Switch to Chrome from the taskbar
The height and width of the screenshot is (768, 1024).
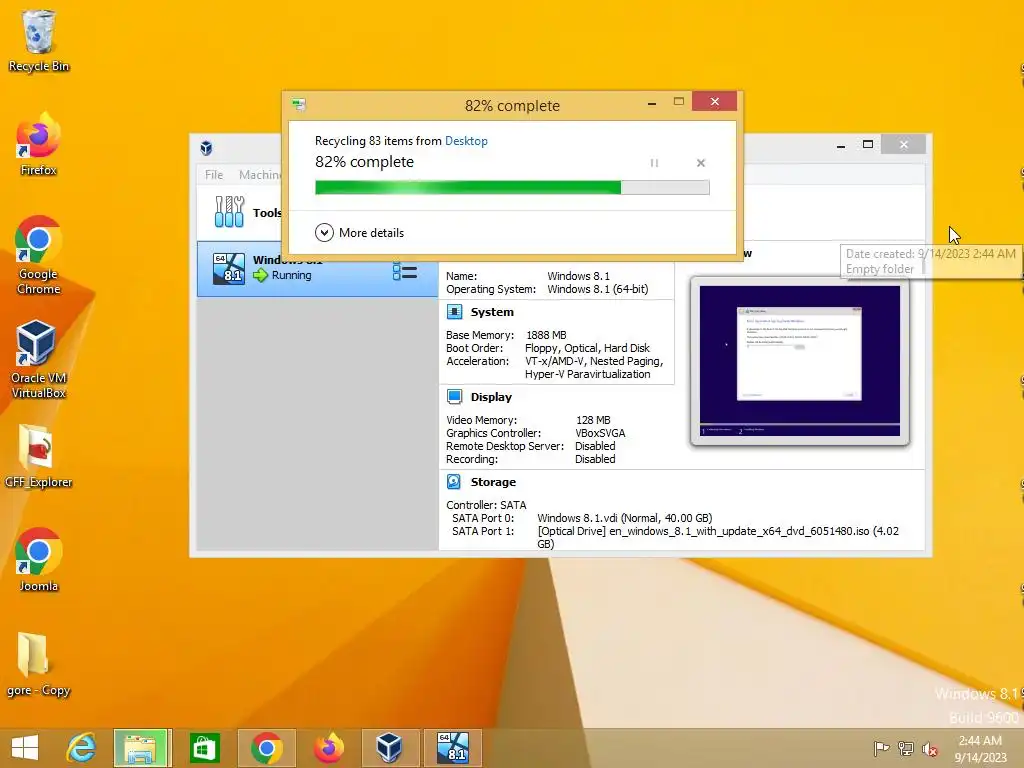tap(266, 748)
